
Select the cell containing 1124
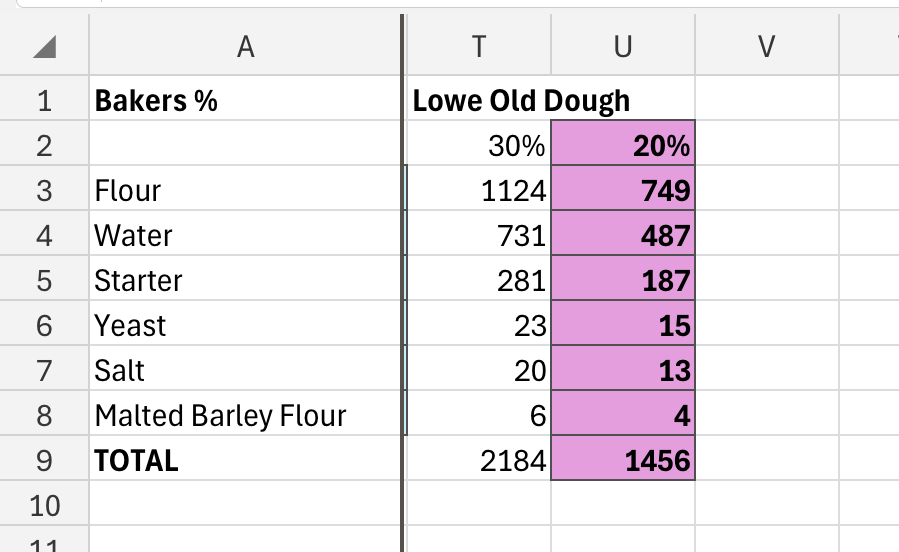(x=479, y=190)
